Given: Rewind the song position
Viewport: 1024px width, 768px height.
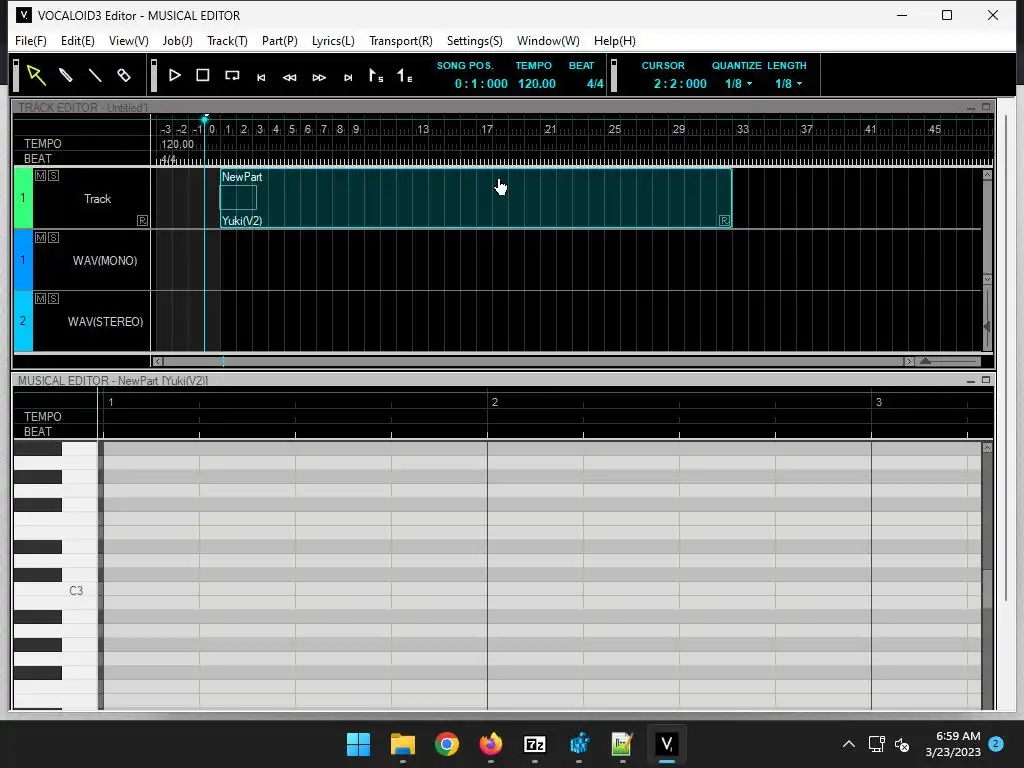Looking at the screenshot, I should click(289, 77).
